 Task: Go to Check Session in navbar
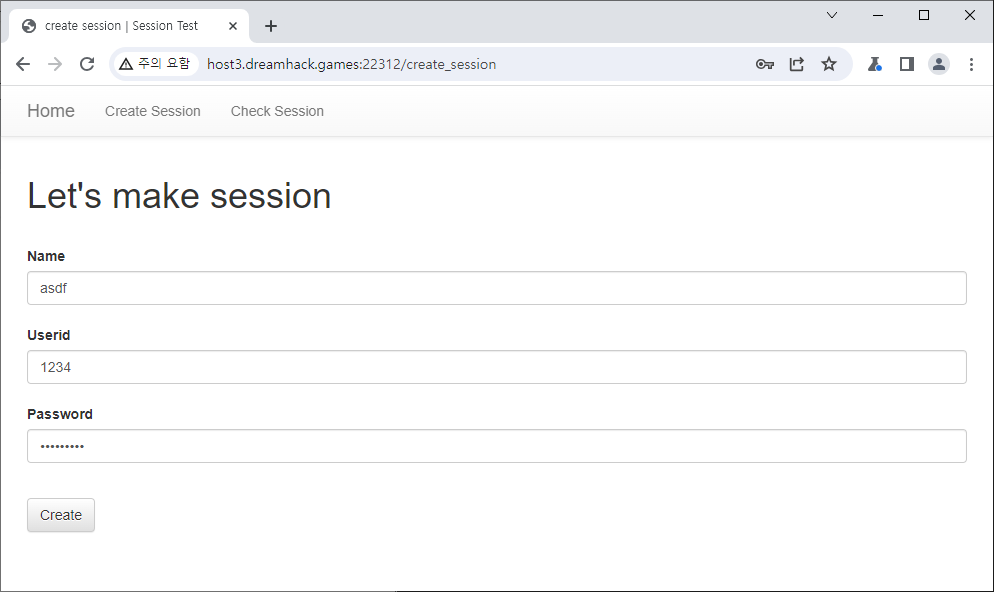(x=277, y=111)
